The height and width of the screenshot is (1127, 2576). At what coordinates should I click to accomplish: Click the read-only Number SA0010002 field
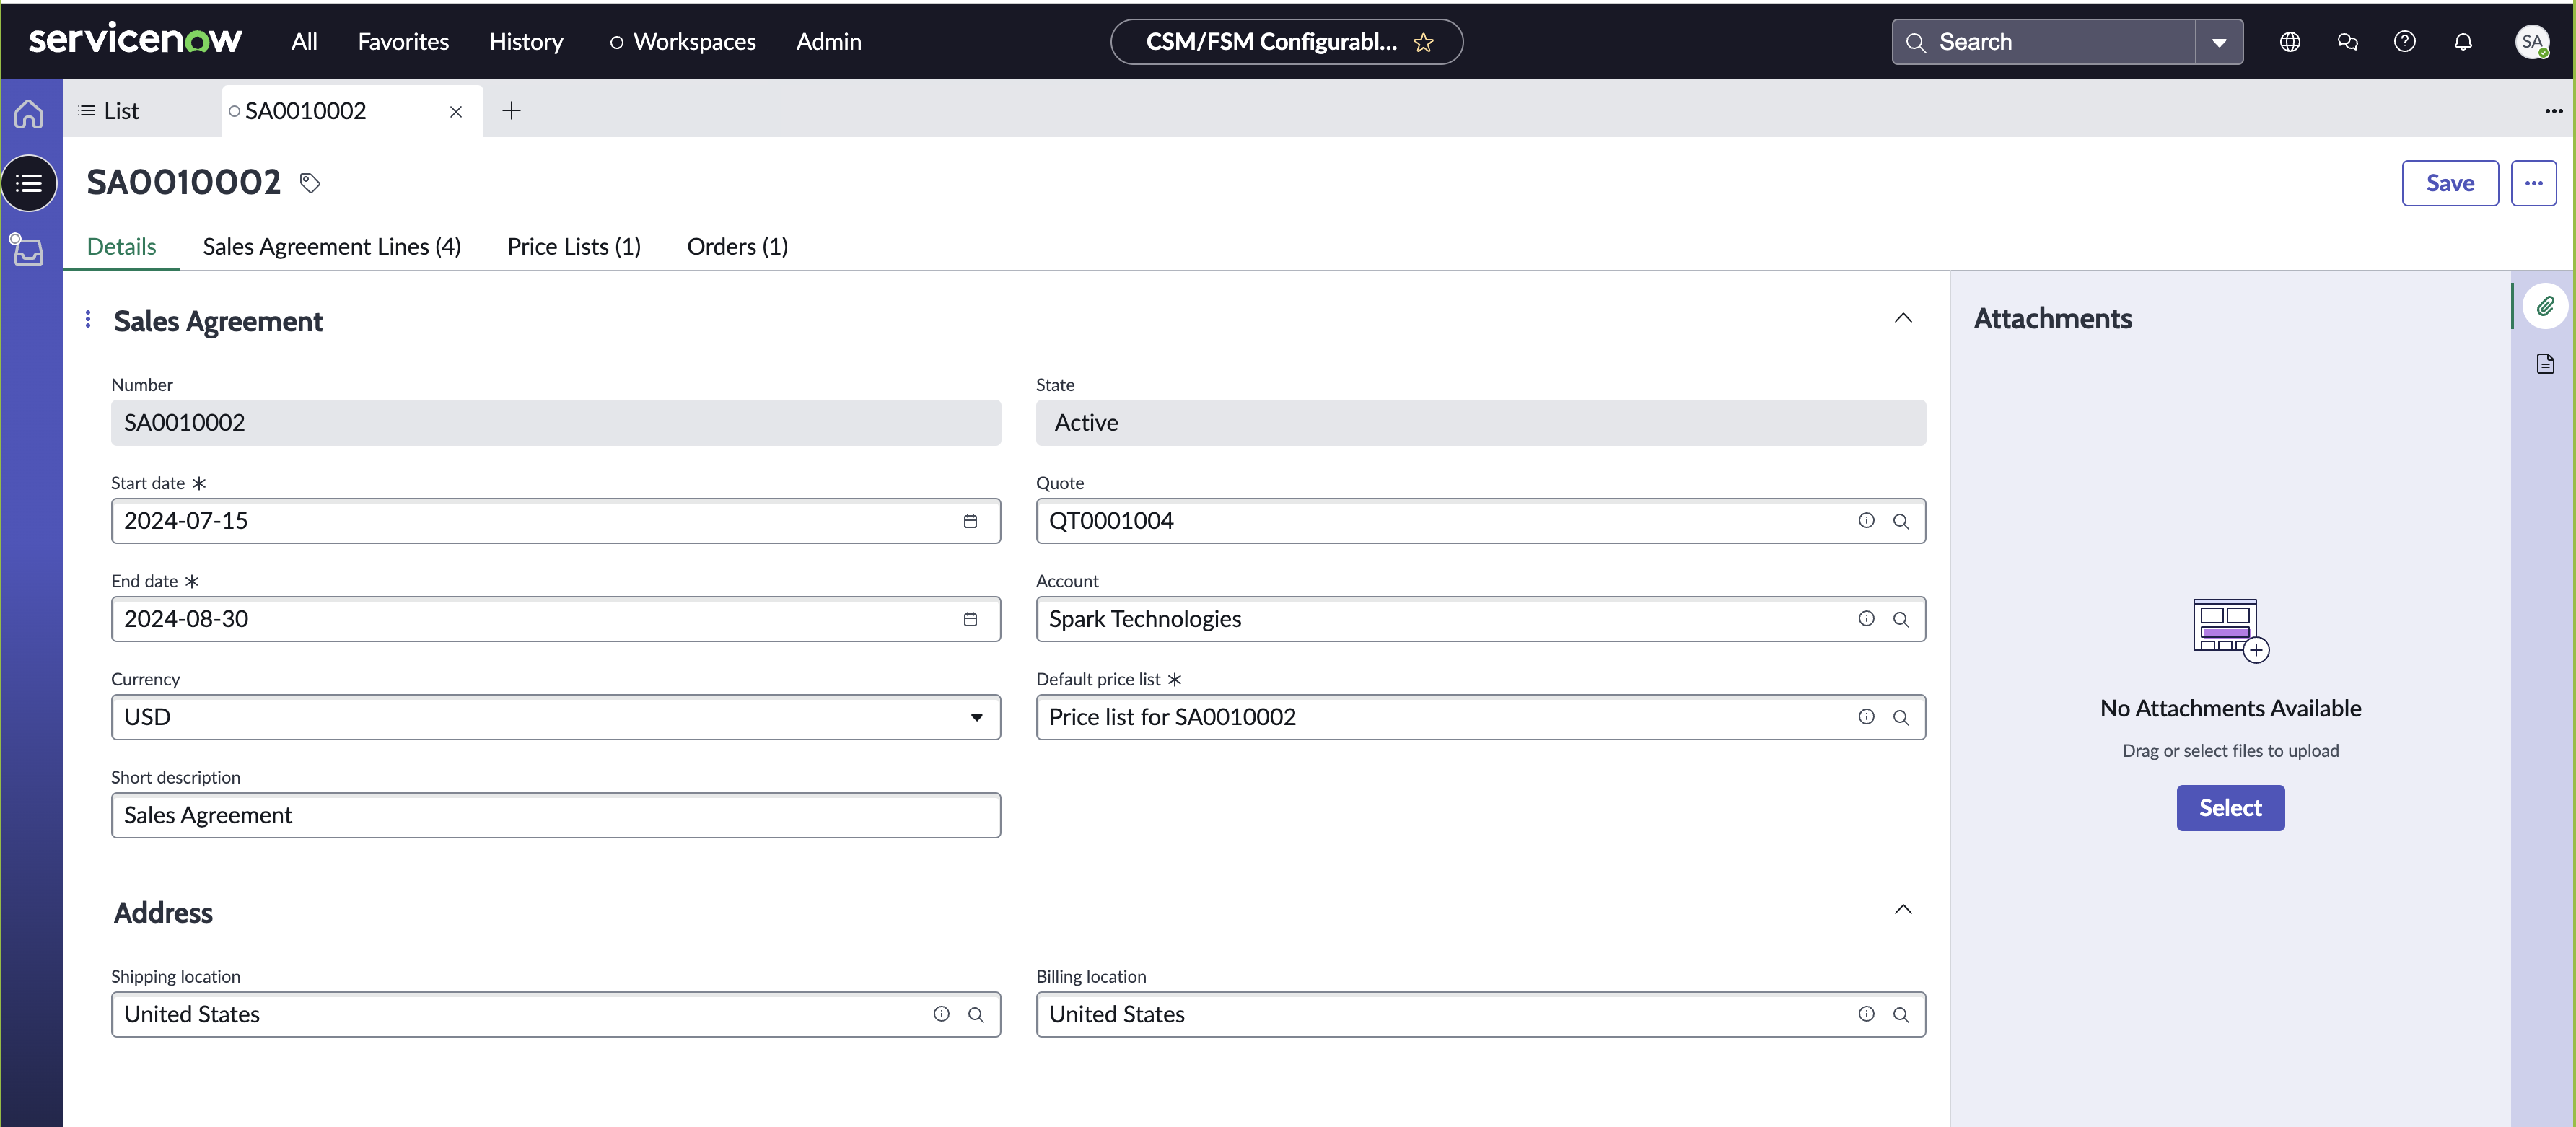[x=556, y=423]
